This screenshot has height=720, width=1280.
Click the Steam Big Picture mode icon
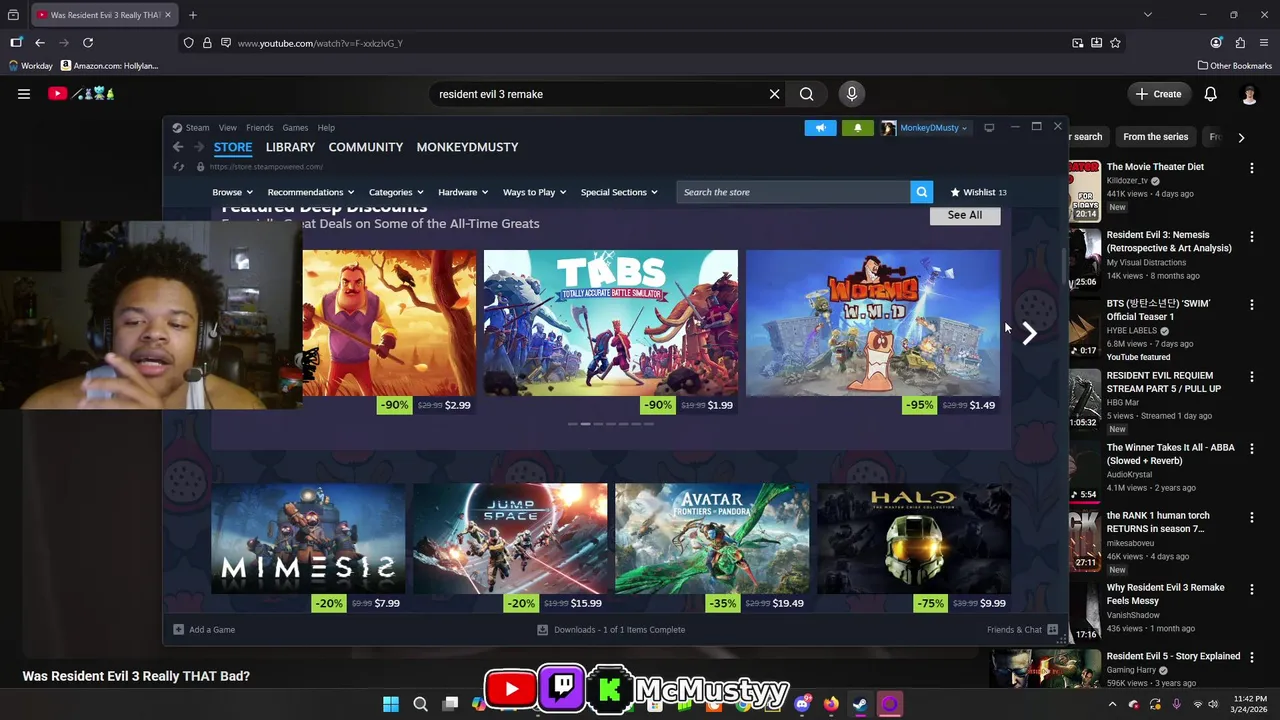(x=989, y=128)
